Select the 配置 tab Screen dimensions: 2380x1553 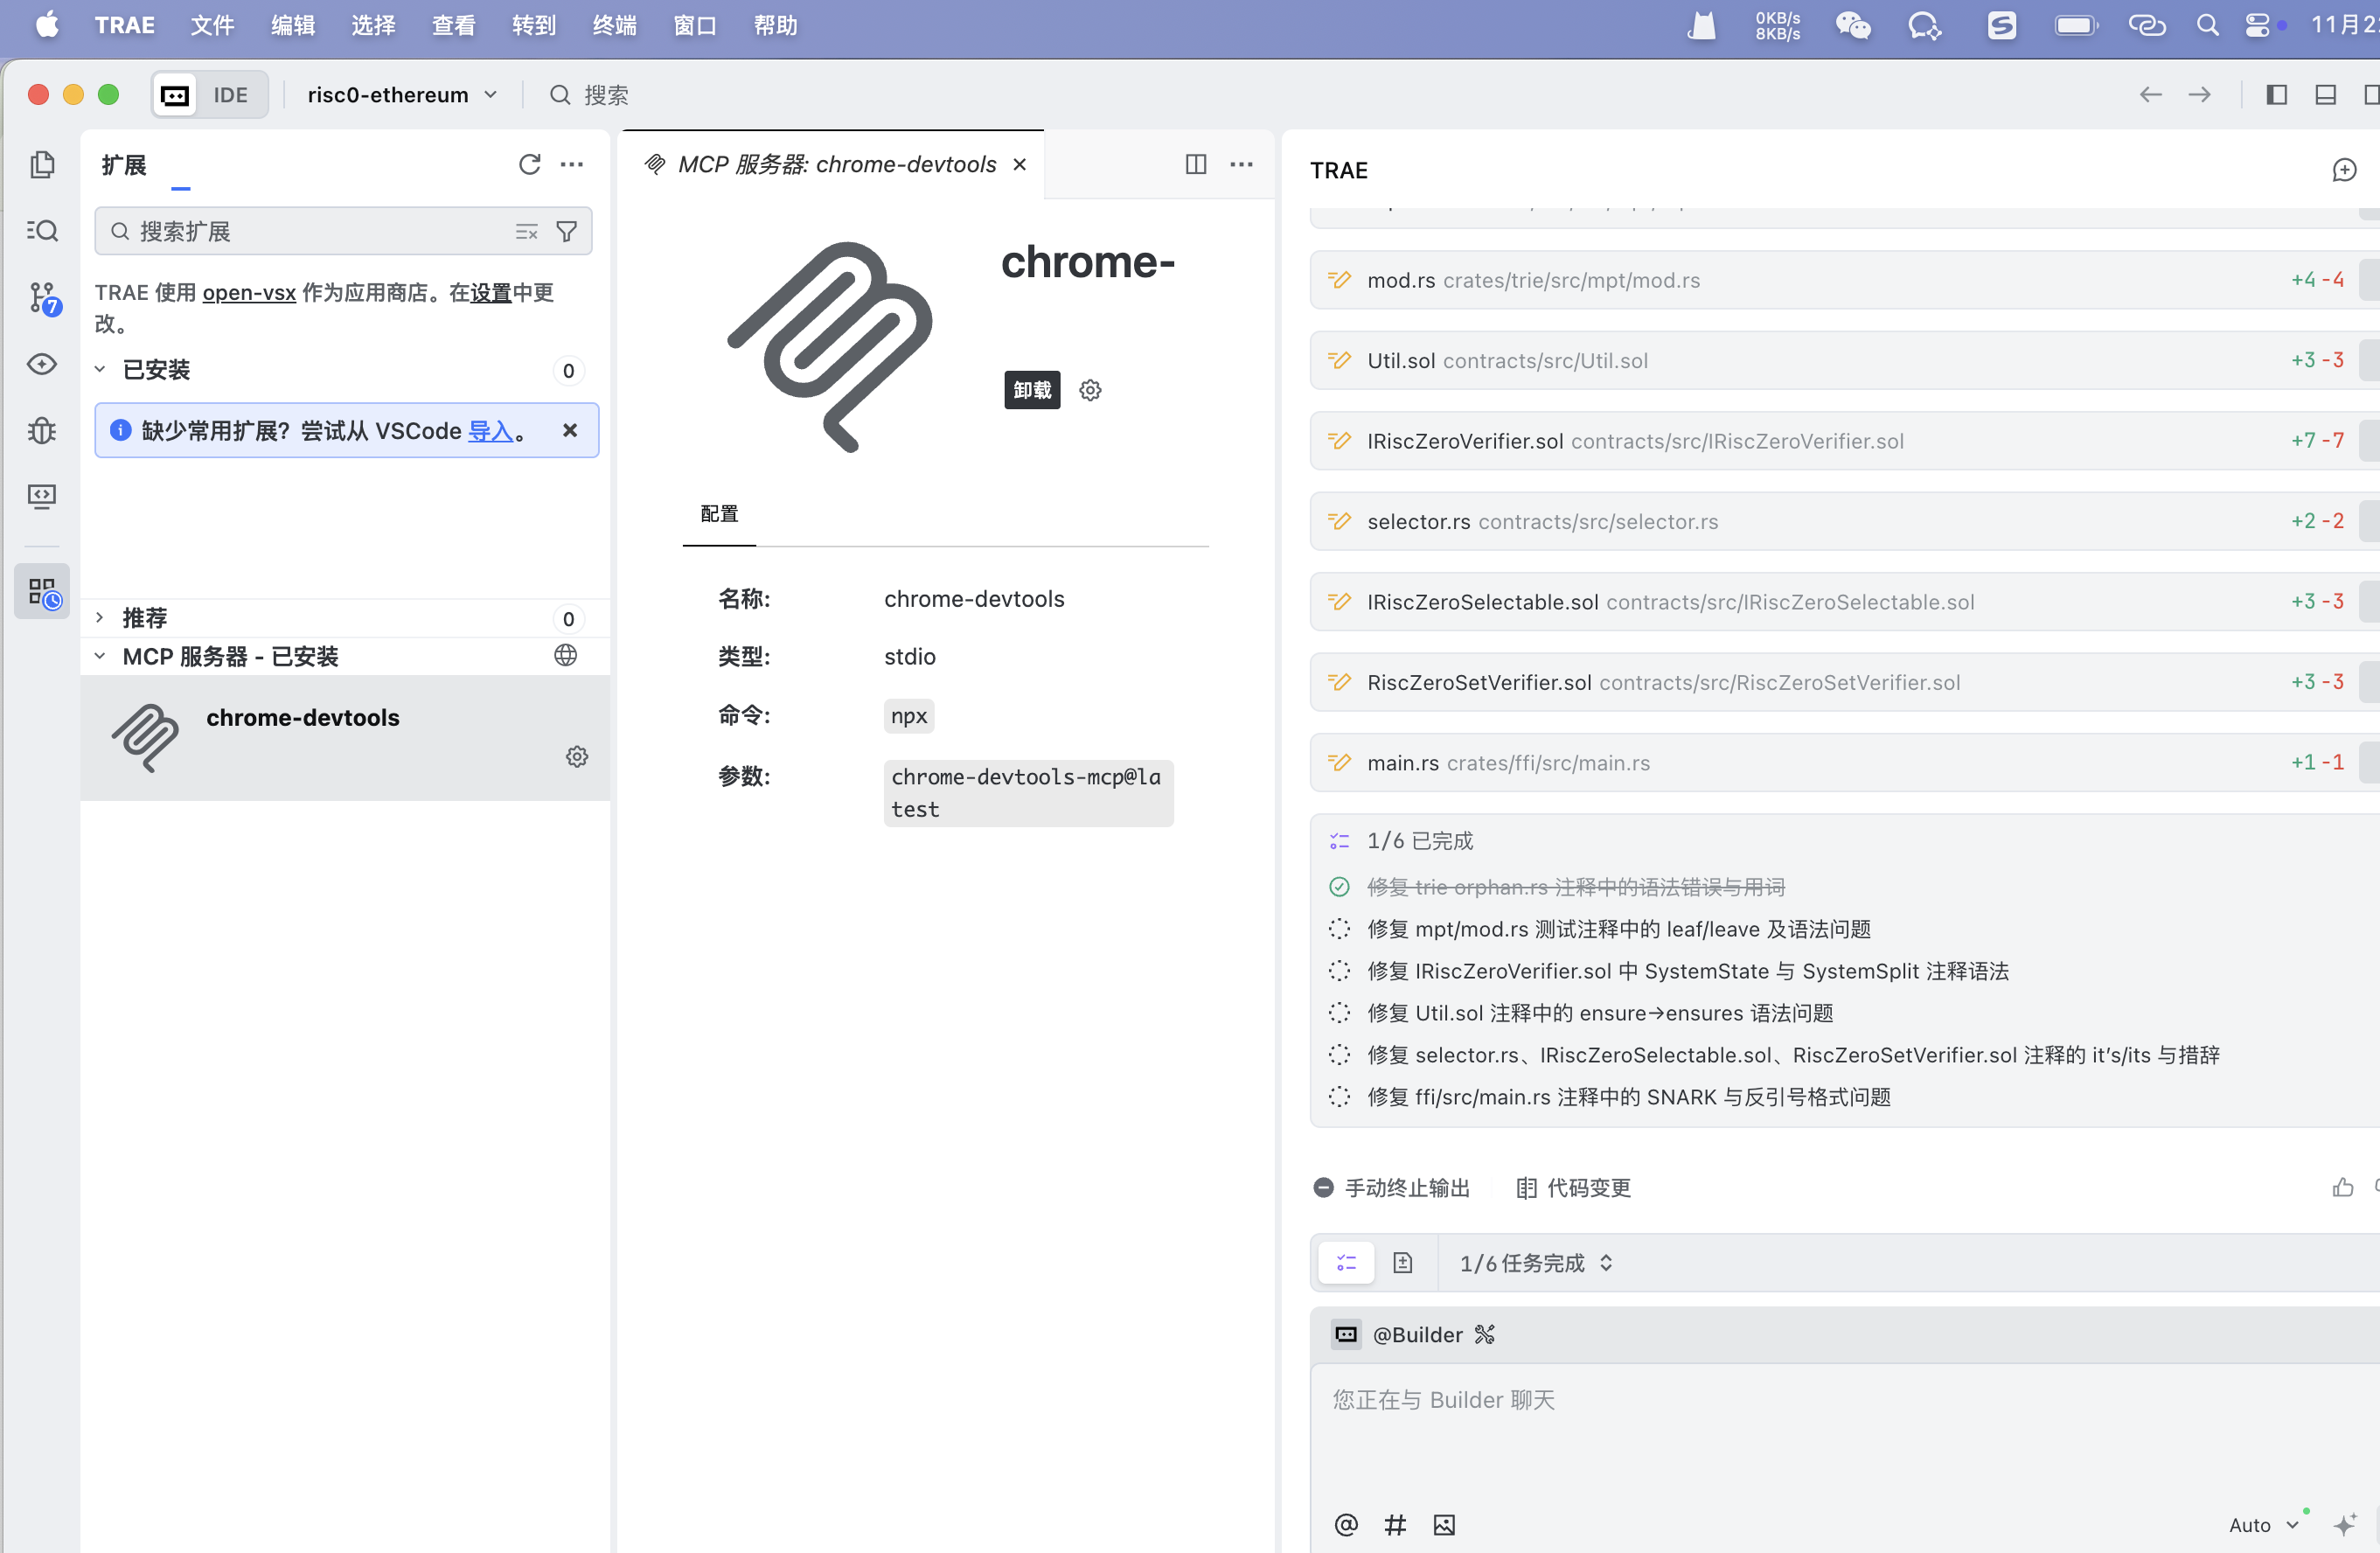coord(719,514)
